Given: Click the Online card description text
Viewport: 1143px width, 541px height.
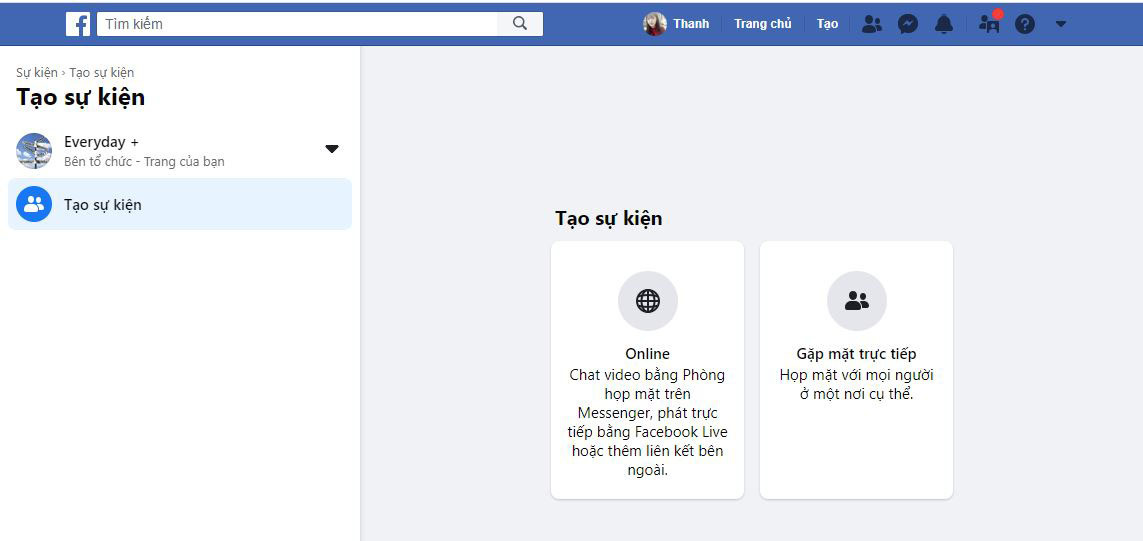Looking at the screenshot, I should tap(648, 423).
